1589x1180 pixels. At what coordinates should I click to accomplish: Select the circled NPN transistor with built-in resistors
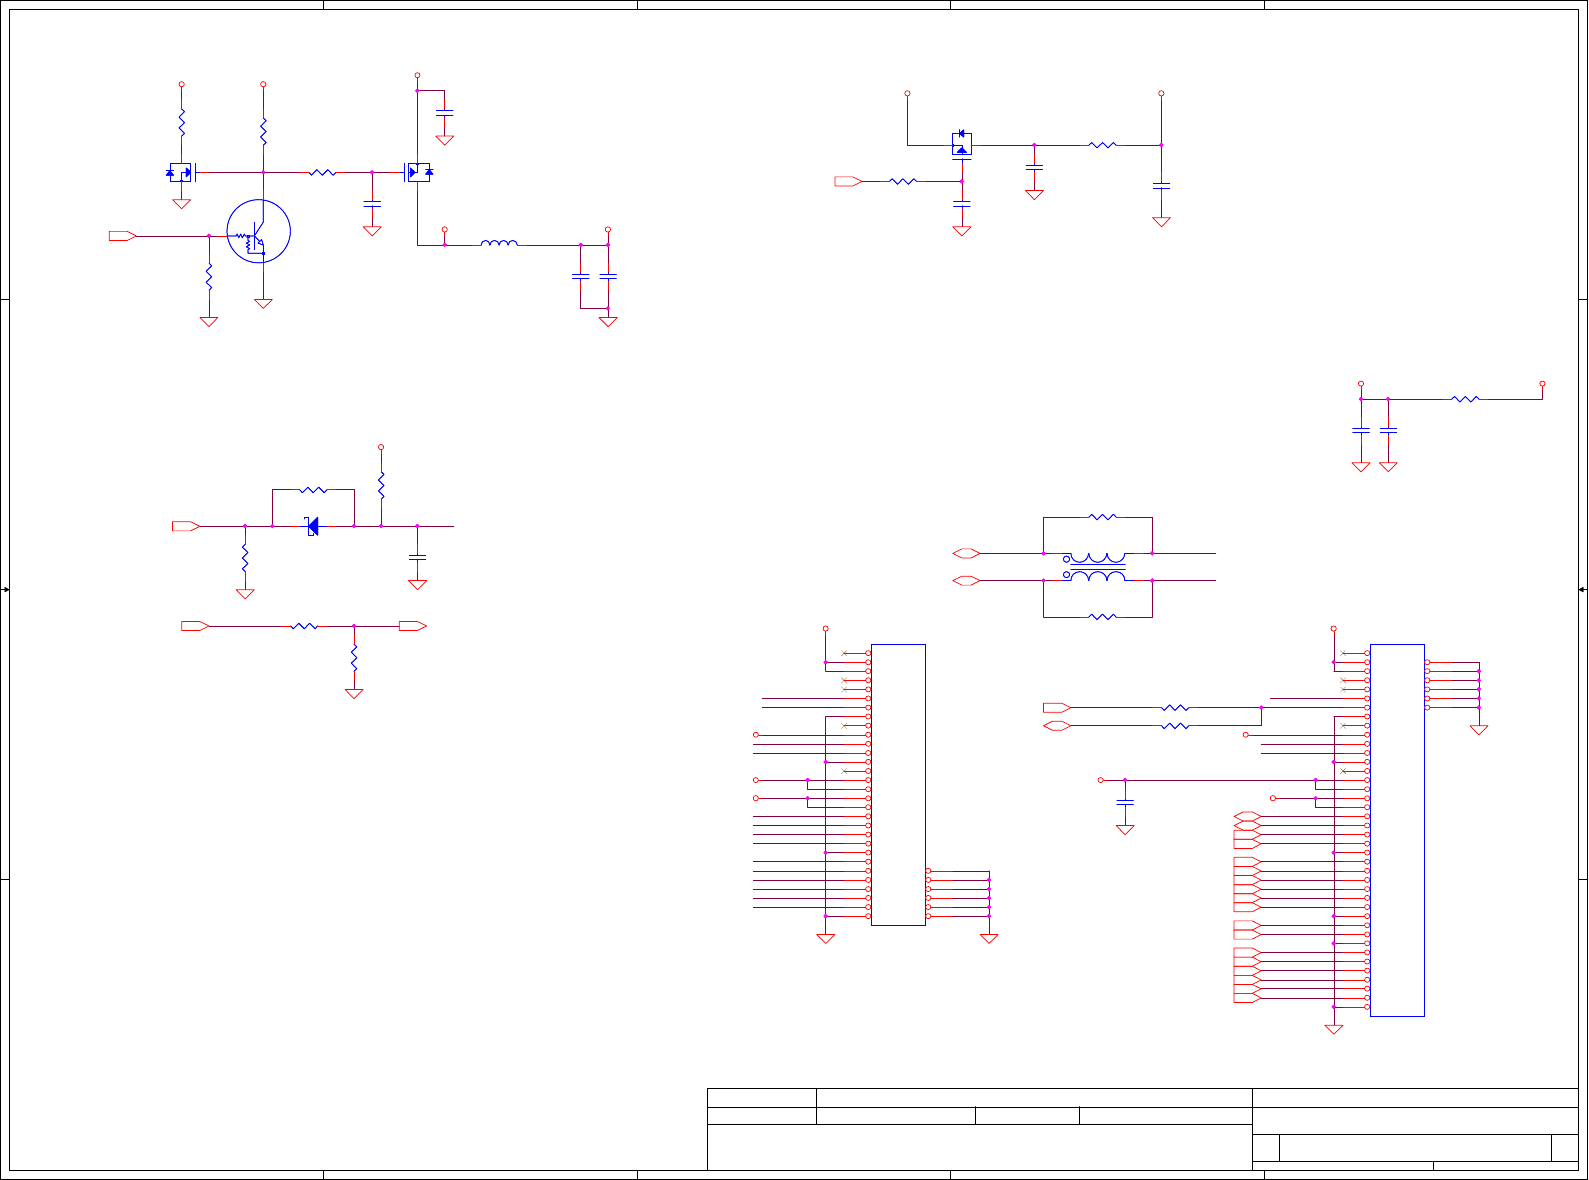(259, 232)
